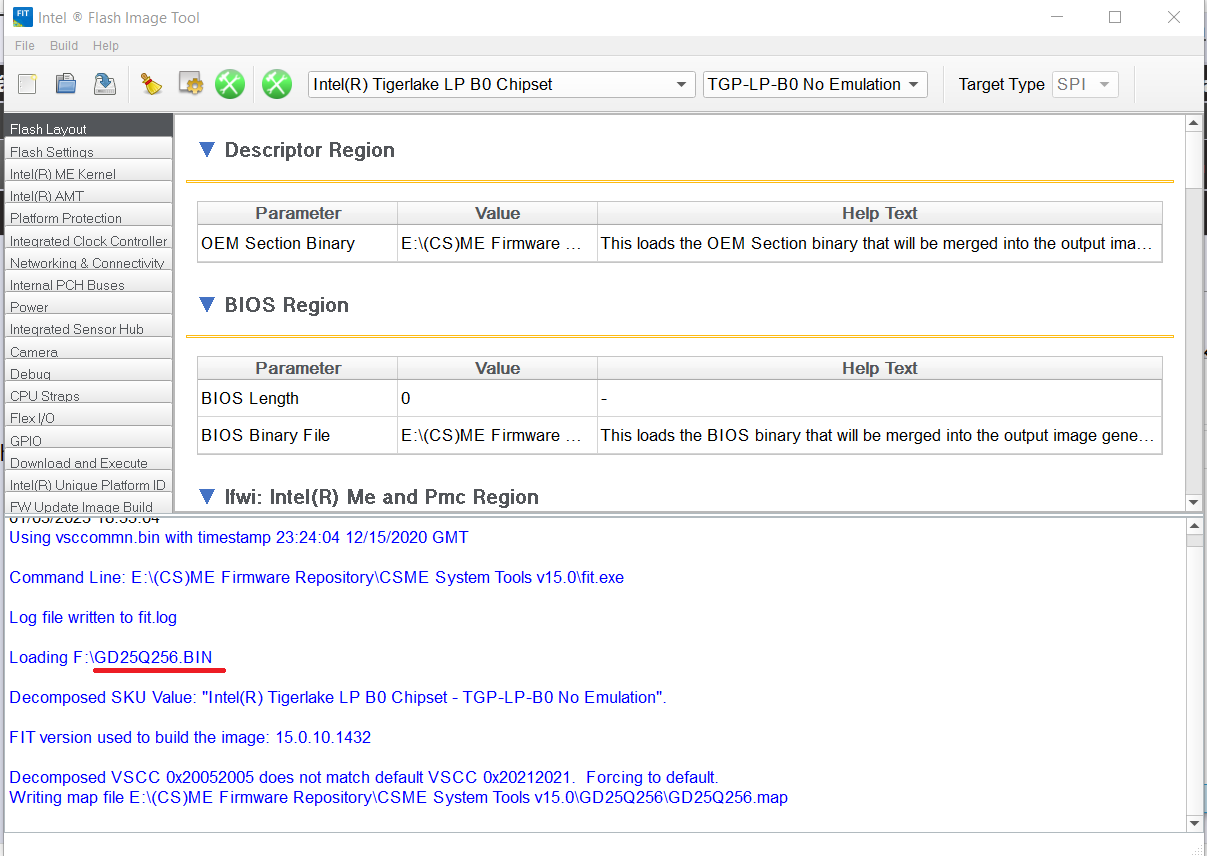The height and width of the screenshot is (856, 1207).
Task: Open the File menu
Action: coord(25,46)
